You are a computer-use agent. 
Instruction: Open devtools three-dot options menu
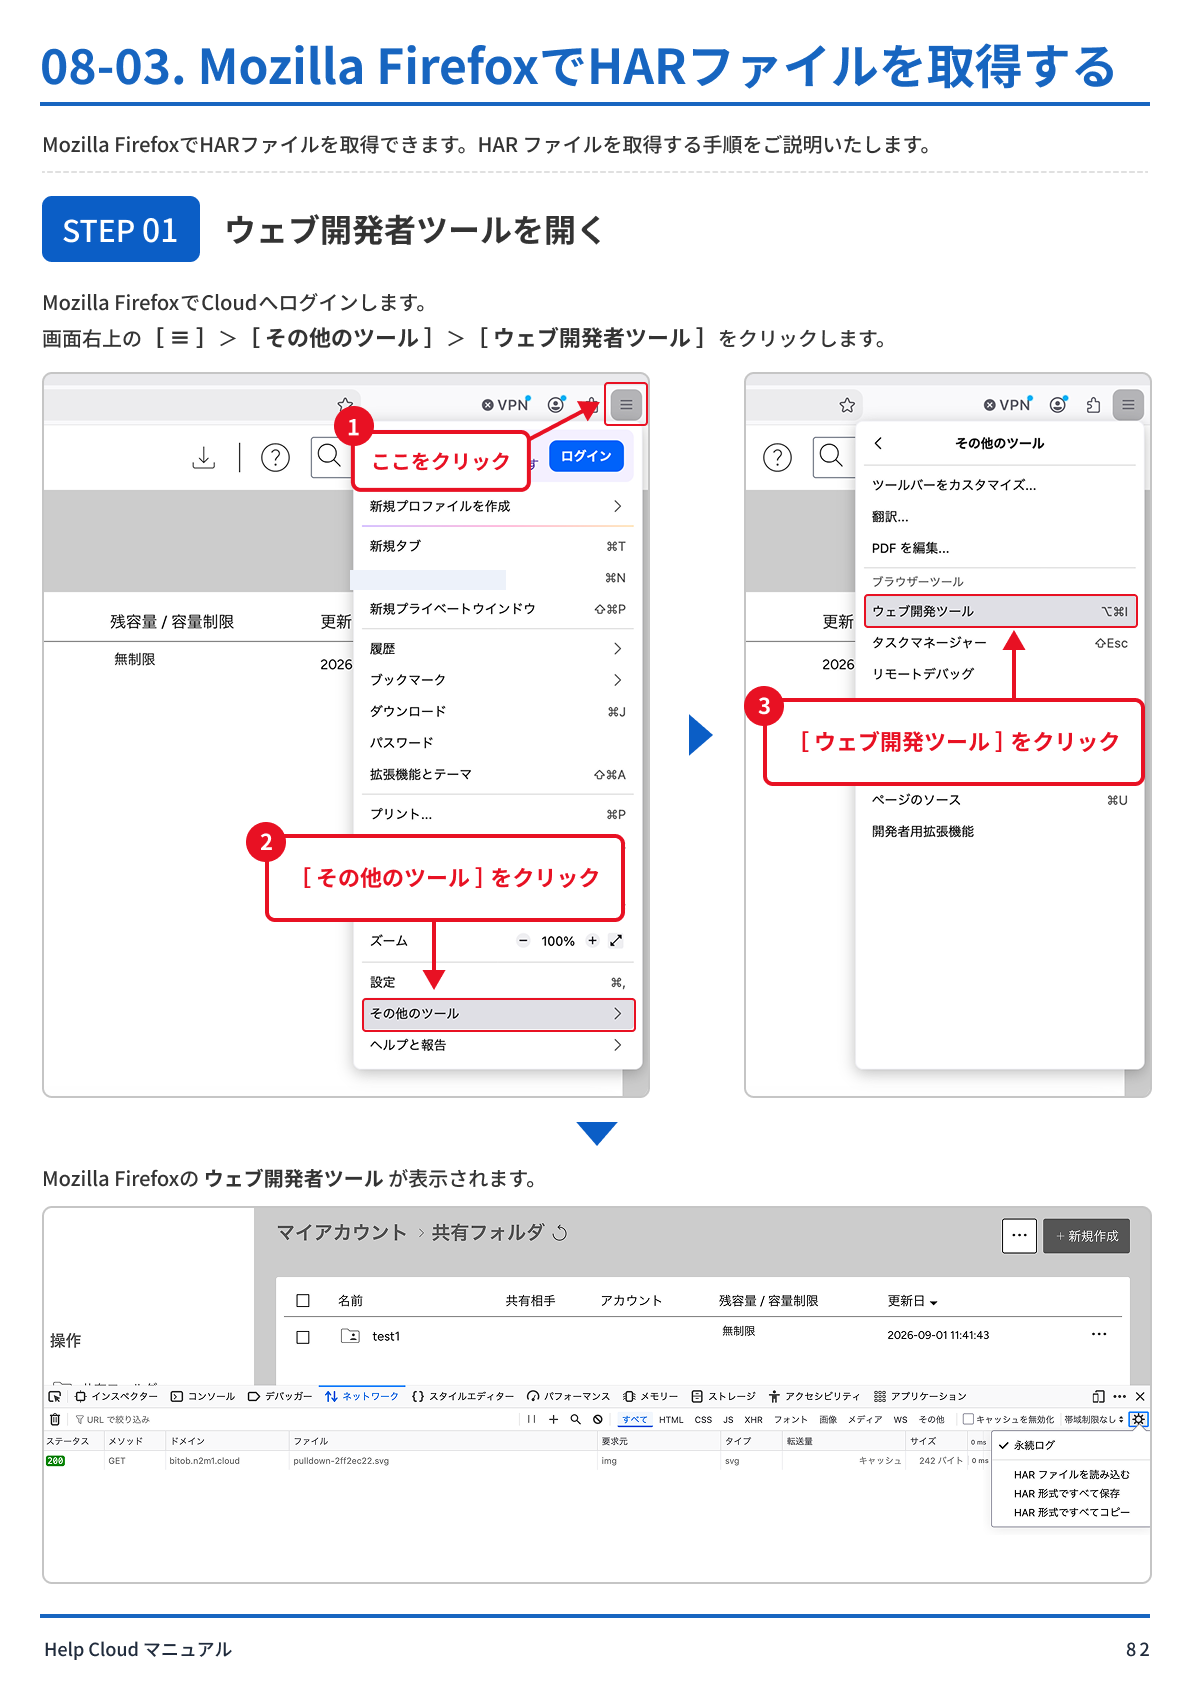[1119, 1396]
